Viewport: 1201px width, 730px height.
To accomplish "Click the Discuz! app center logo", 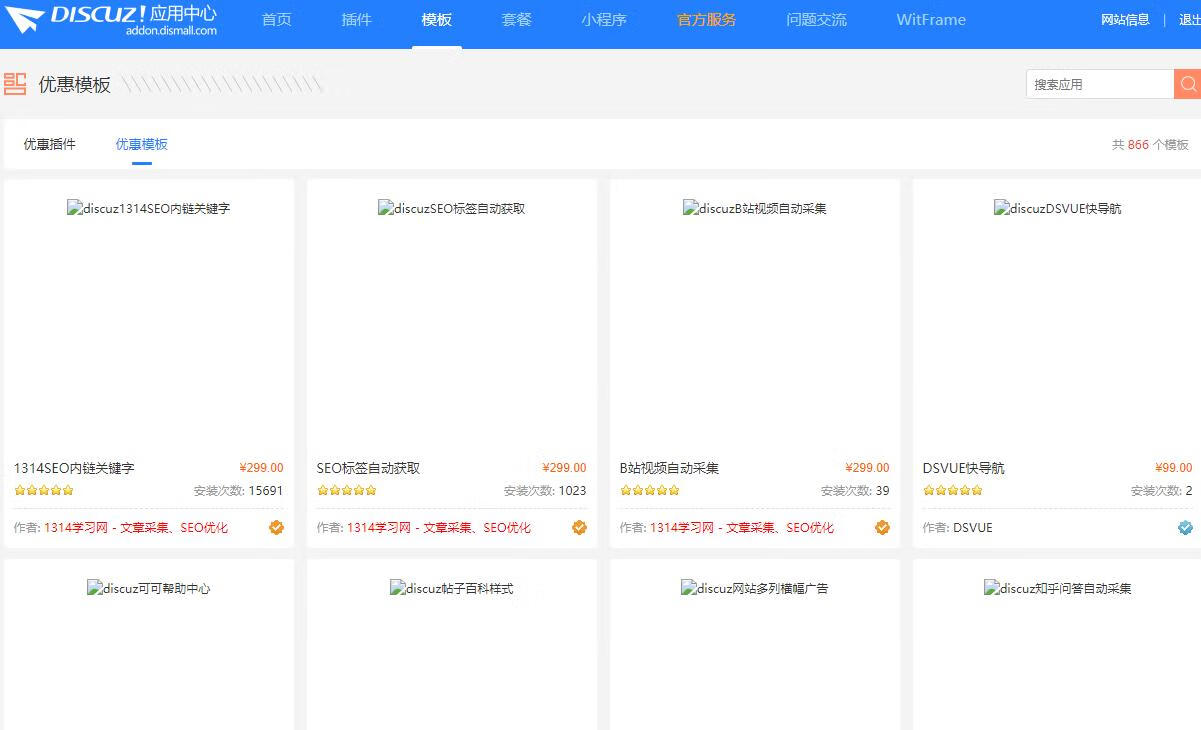I will [x=110, y=20].
